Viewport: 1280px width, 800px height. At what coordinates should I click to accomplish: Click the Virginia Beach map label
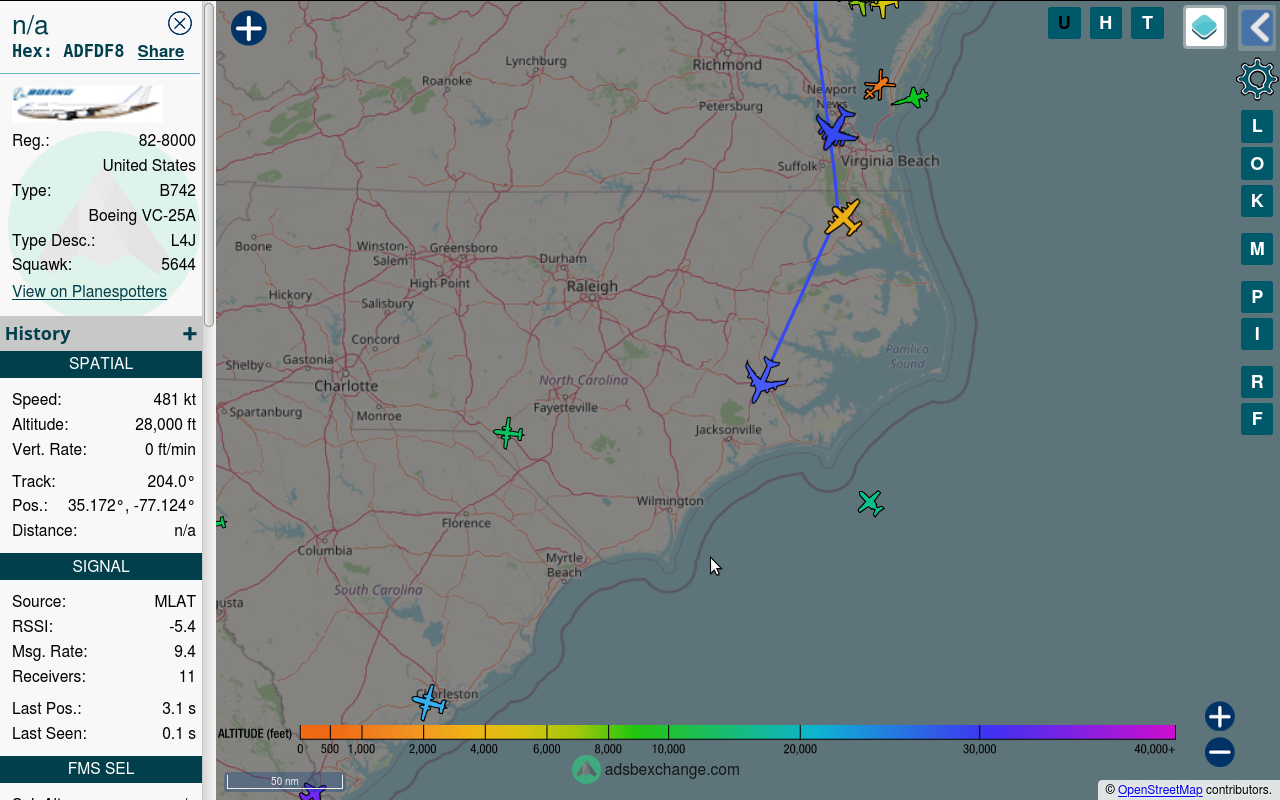click(890, 160)
